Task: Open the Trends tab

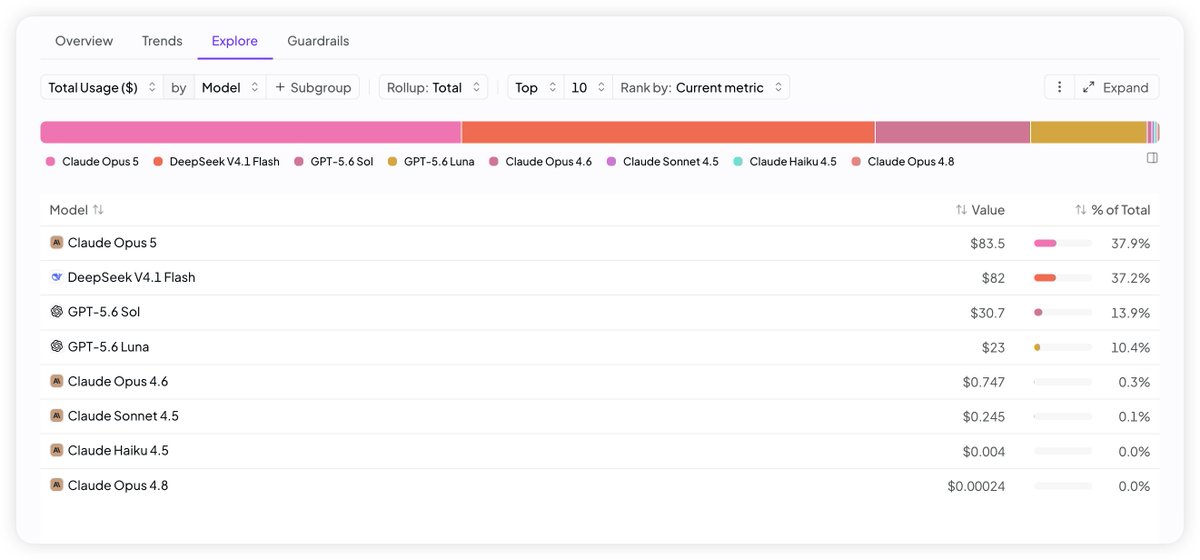Action: coord(162,41)
